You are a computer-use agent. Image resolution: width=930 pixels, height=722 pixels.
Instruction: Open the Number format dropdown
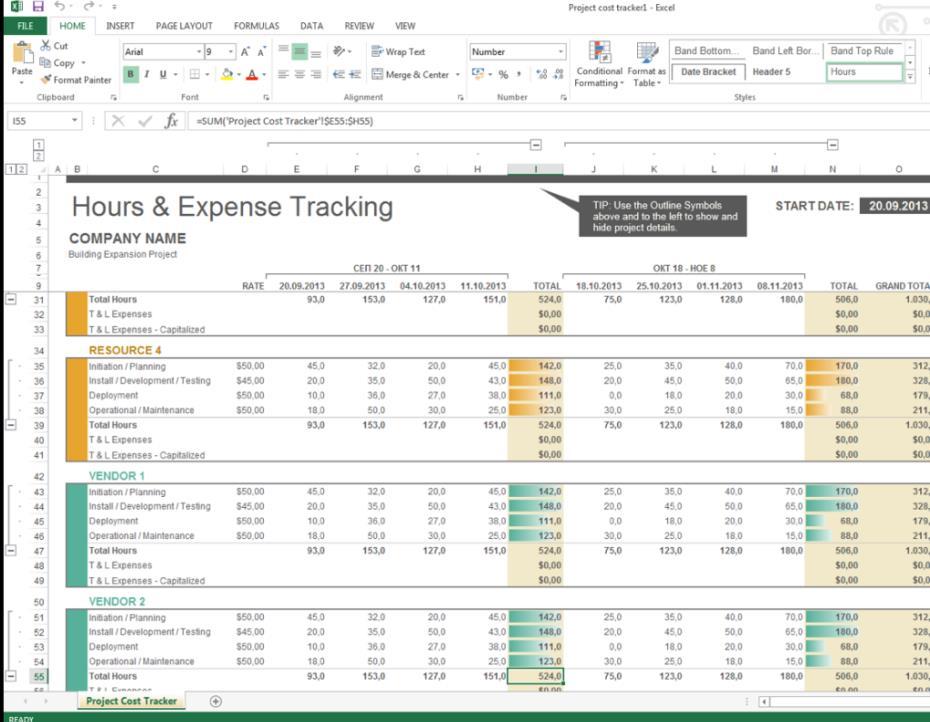coord(560,52)
